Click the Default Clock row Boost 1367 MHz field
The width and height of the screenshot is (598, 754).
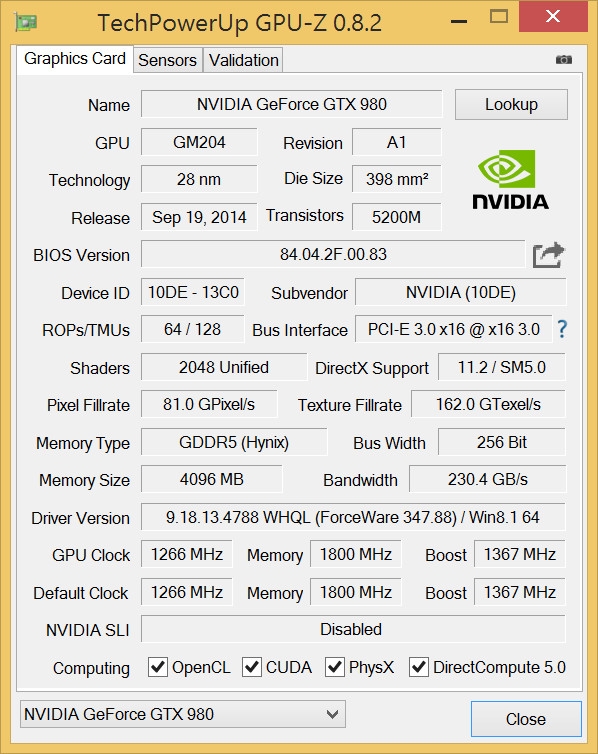click(520, 592)
